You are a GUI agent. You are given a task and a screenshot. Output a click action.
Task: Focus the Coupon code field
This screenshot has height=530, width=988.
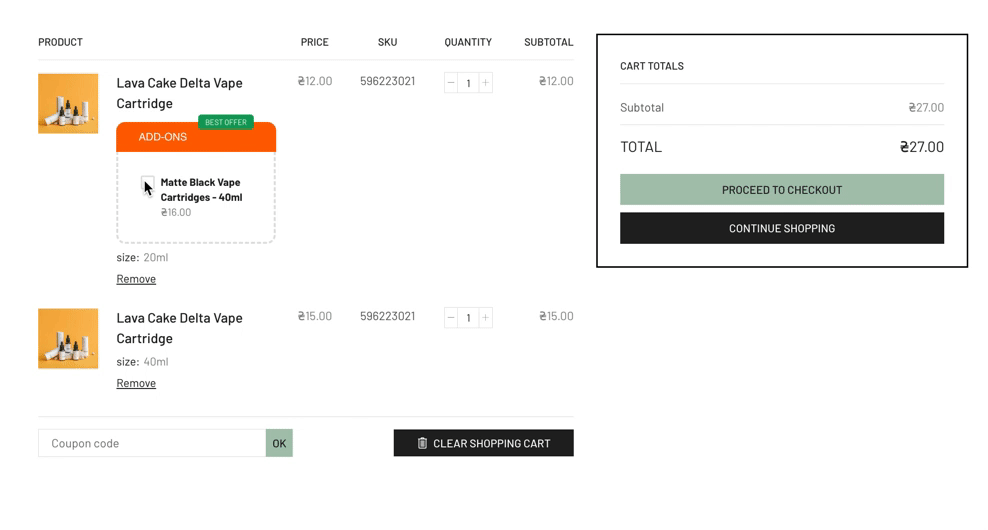(152, 443)
